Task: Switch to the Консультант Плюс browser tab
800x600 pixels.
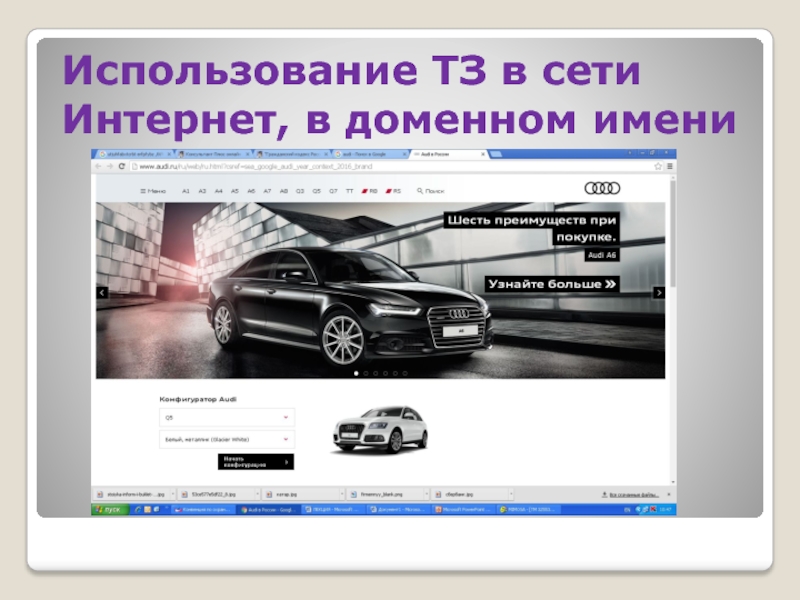Action: pyautogui.click(x=212, y=154)
